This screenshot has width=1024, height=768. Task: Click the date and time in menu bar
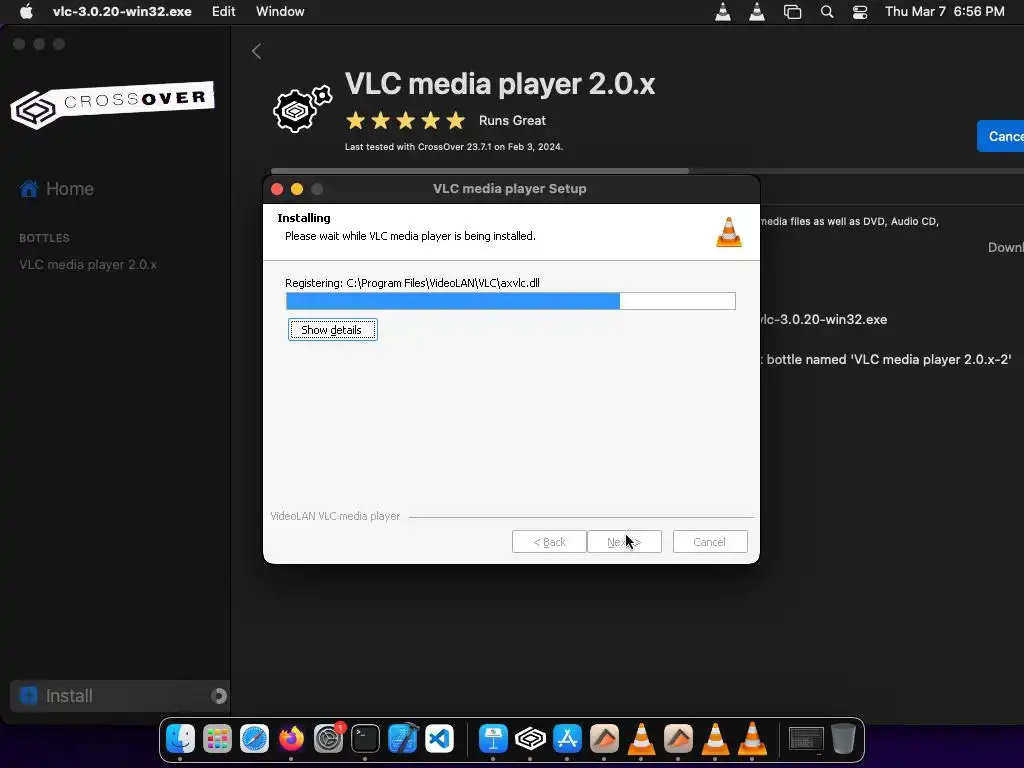tap(944, 11)
